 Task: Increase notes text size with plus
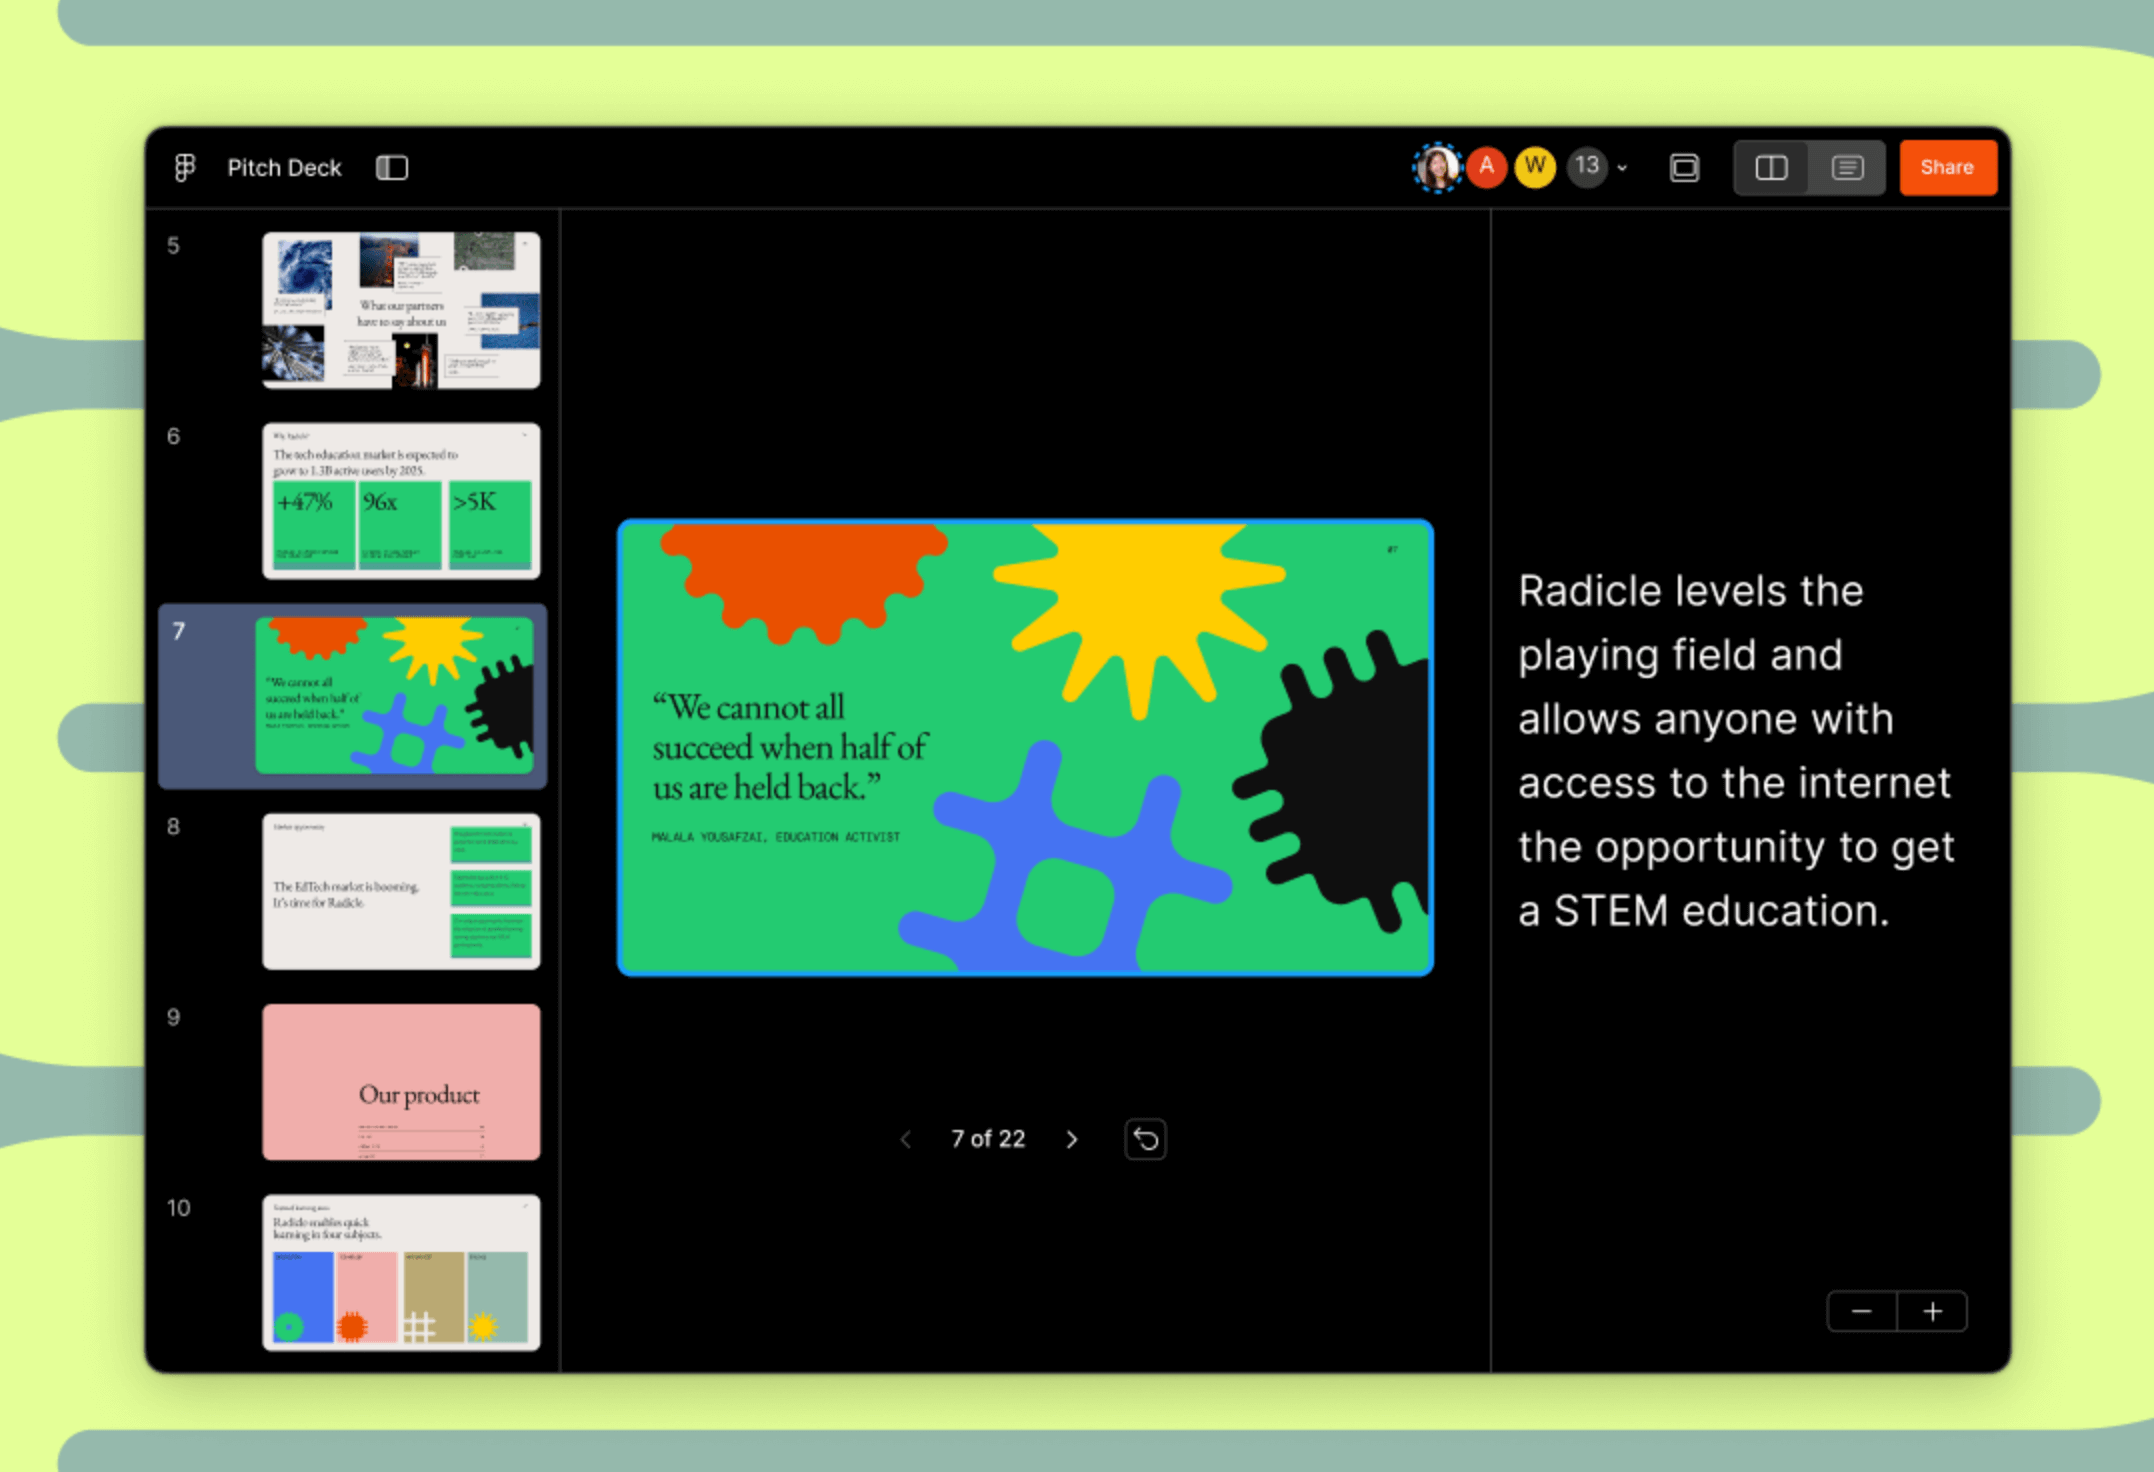point(1933,1311)
